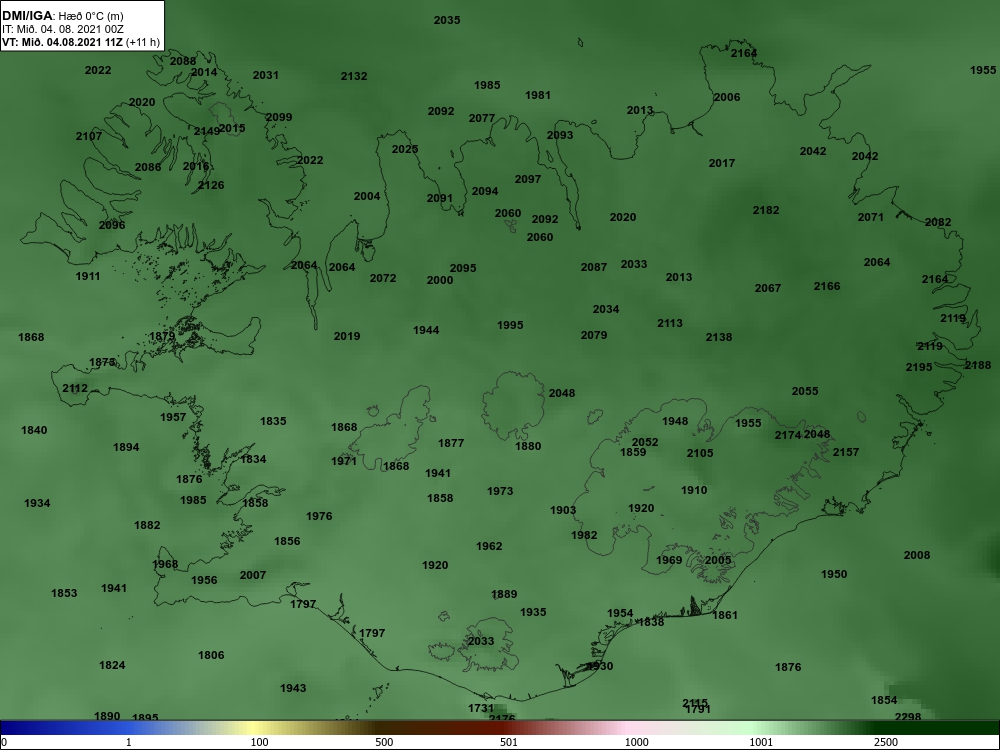
Task: Click the map value '2008'
Action: tap(917, 555)
